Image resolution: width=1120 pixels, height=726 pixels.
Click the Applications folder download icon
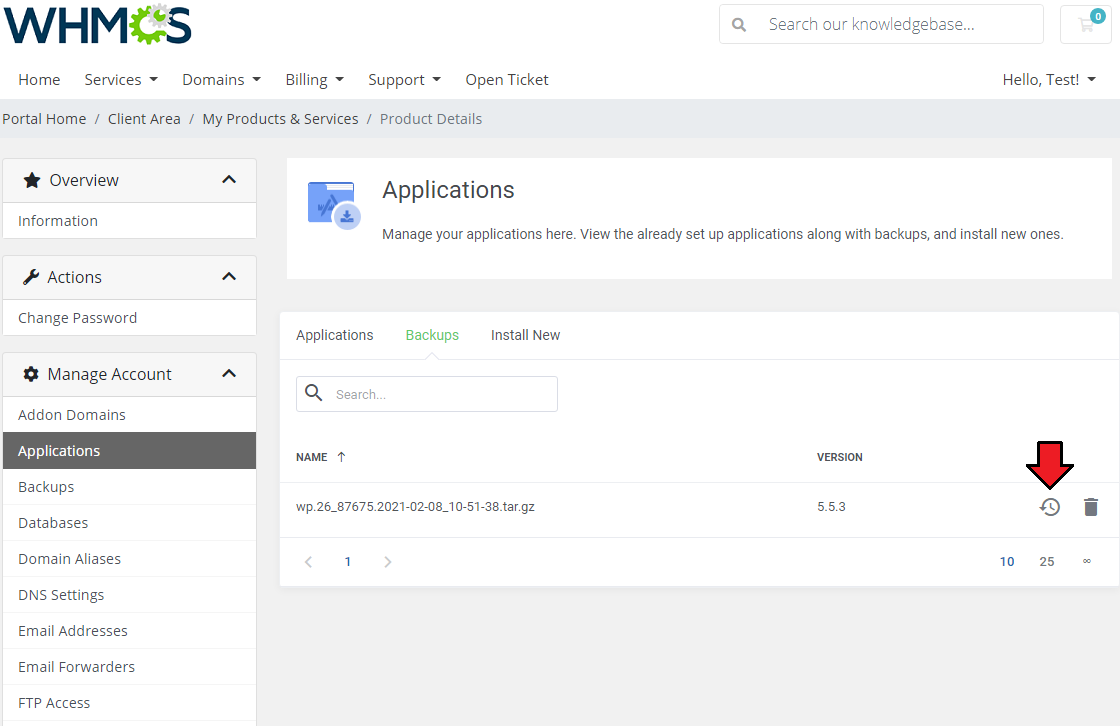click(334, 205)
